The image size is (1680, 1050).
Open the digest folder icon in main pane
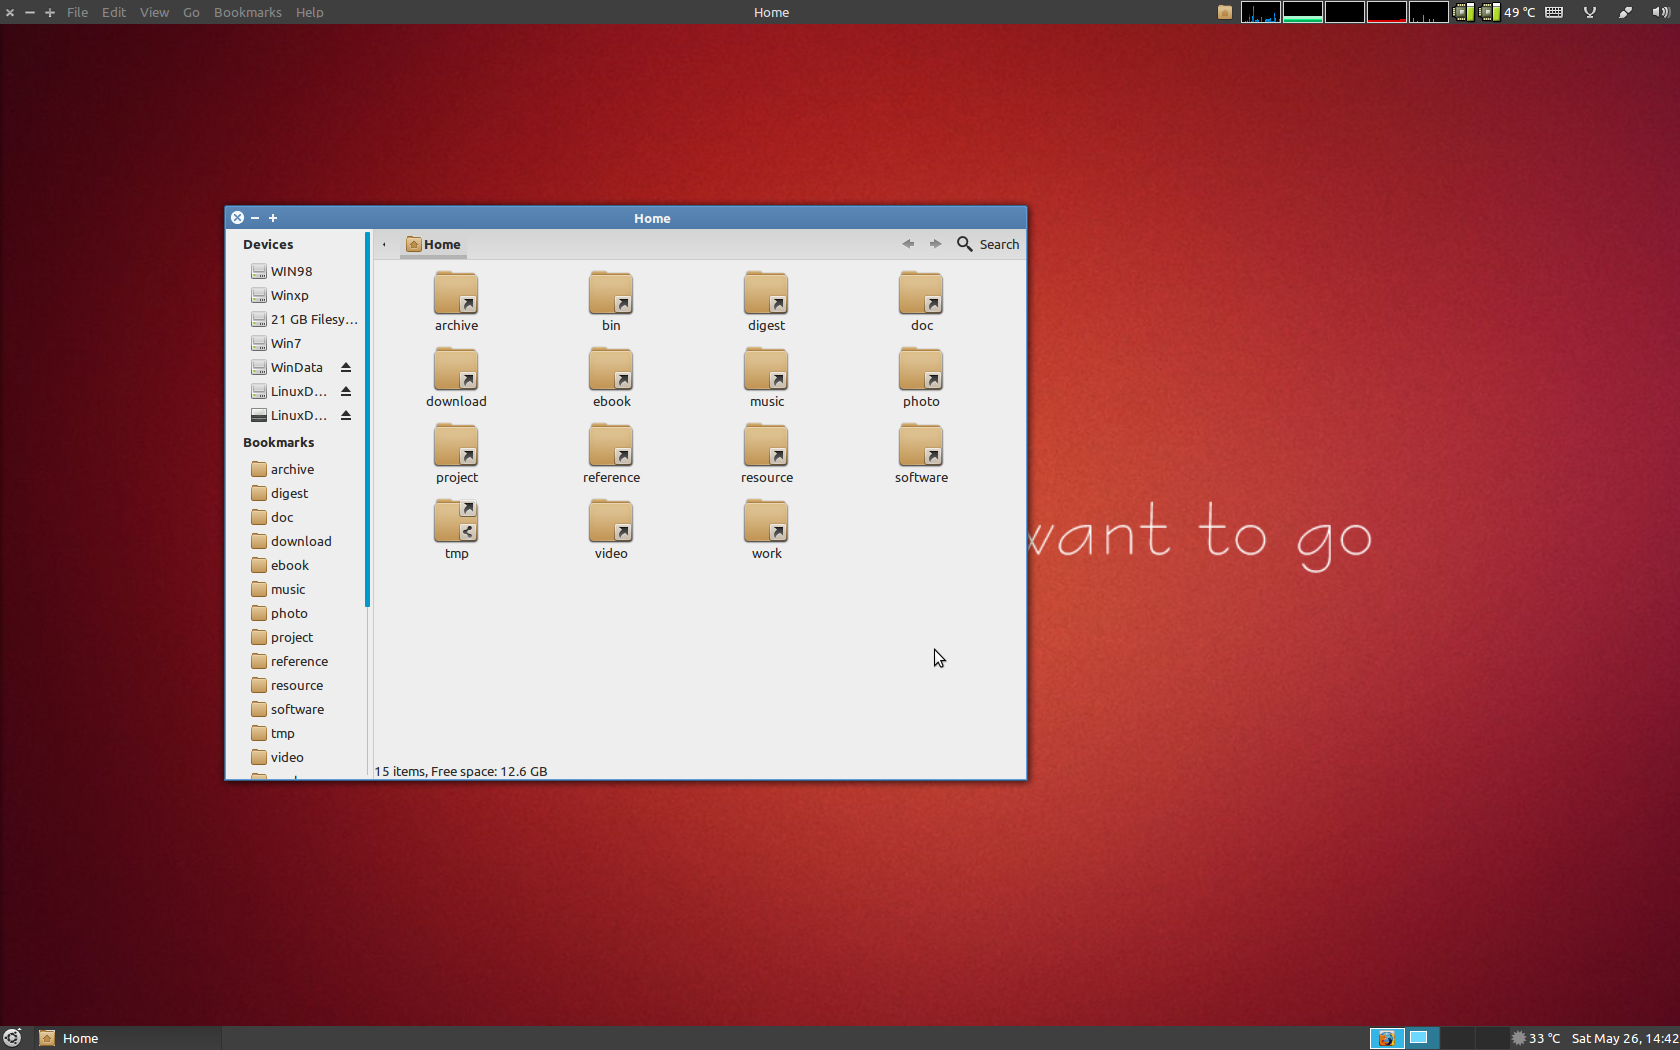coord(766,293)
